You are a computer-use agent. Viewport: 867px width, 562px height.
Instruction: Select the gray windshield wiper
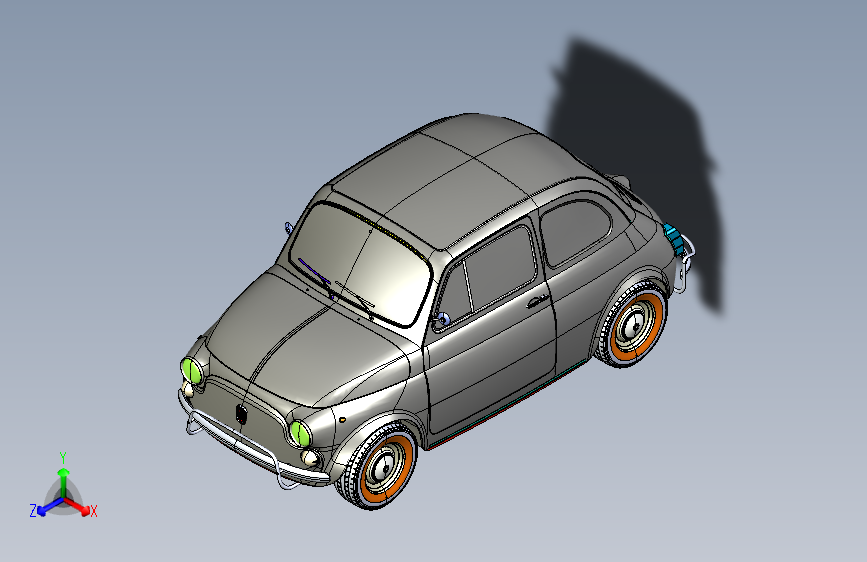point(354,296)
